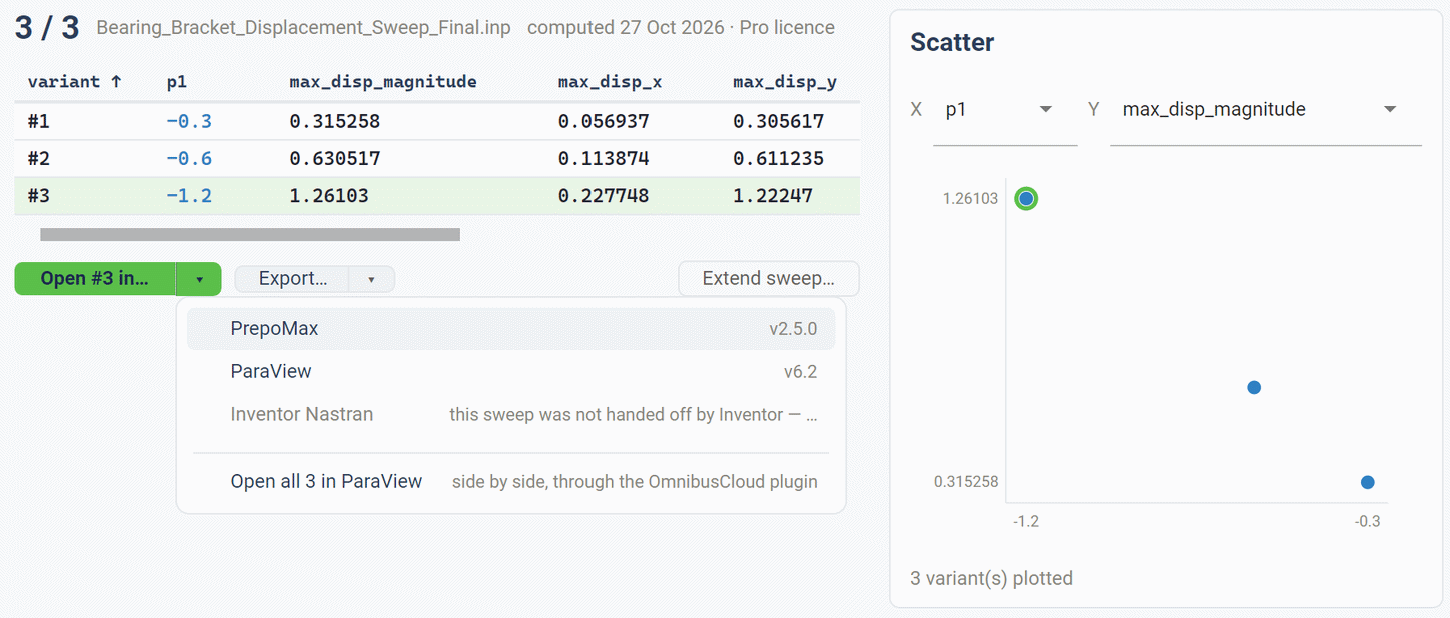The image size is (1450, 618).
Task: Click the highlighted scatter point at p1 -1.2
Action: click(x=1026, y=199)
